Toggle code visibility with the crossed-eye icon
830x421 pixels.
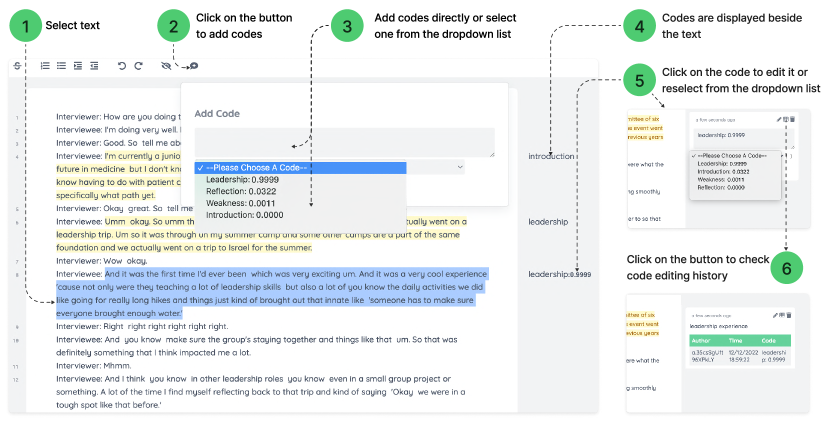point(166,66)
